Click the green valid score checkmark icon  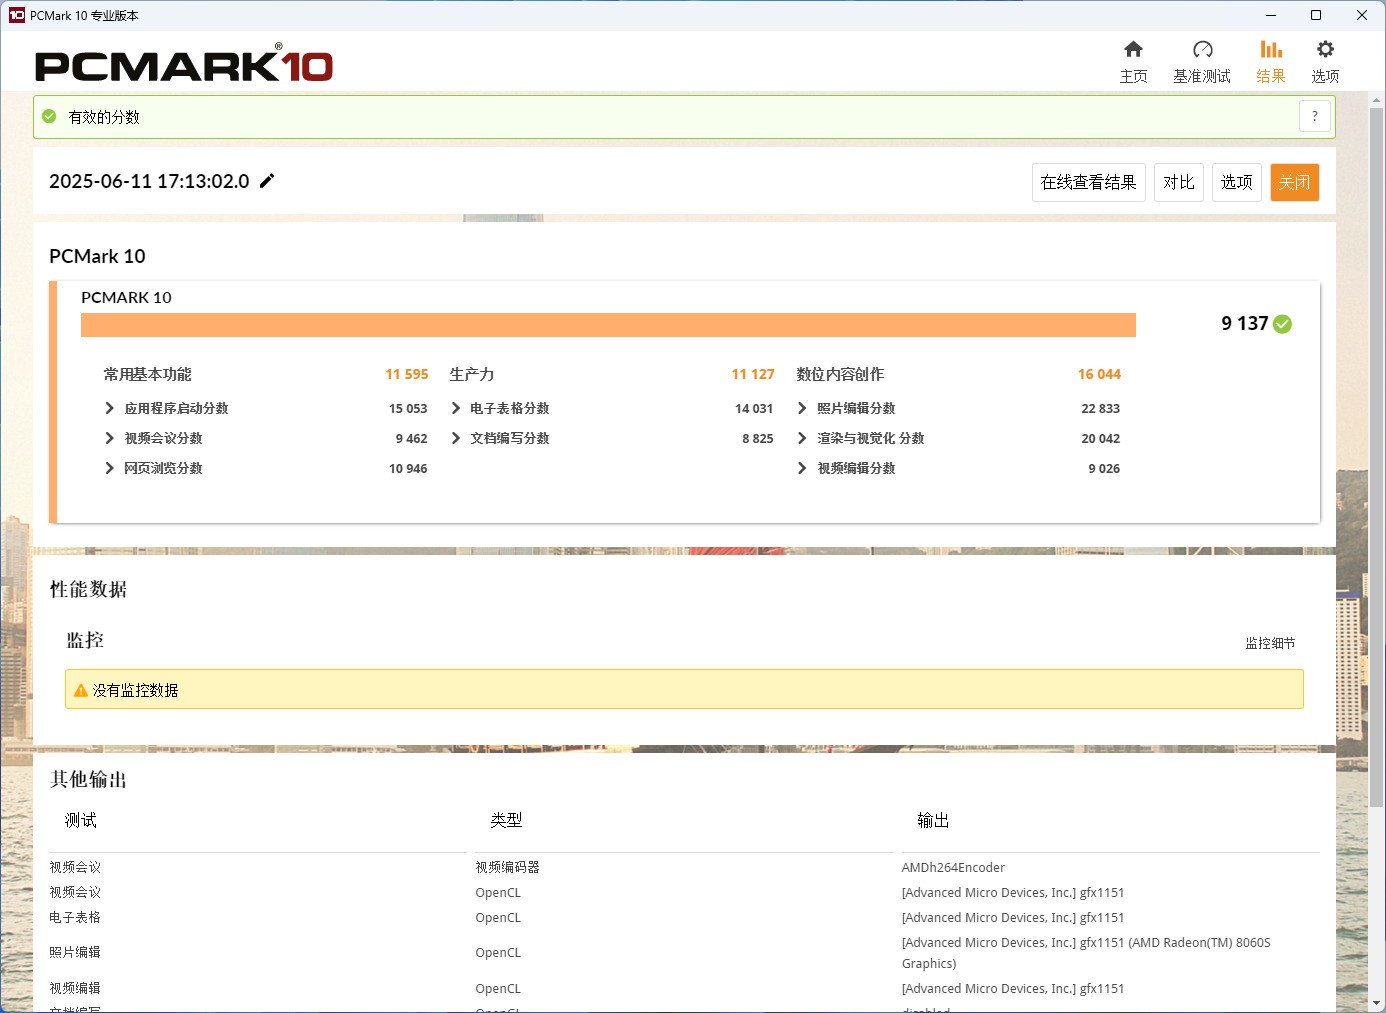point(49,117)
